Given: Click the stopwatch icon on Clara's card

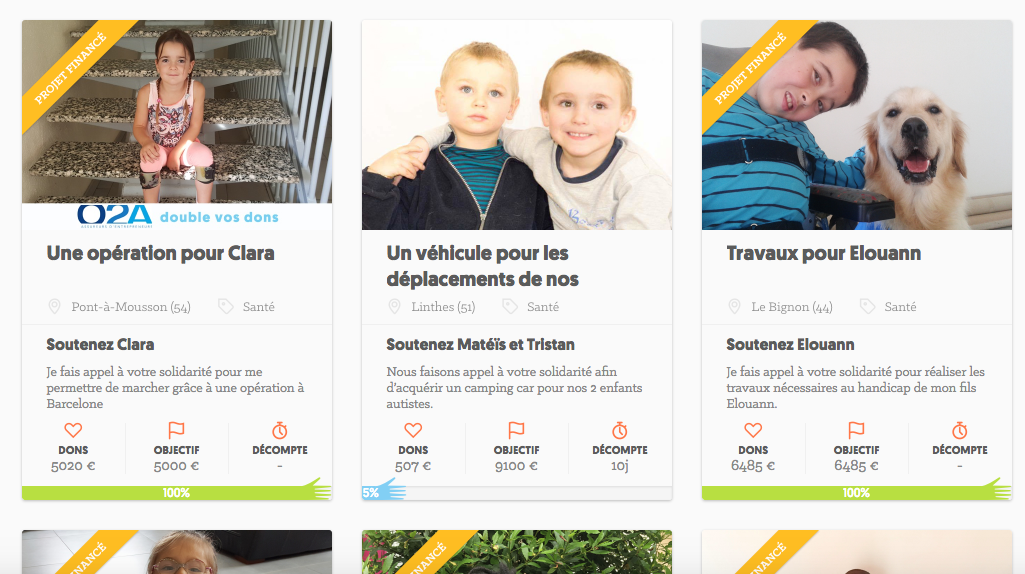Looking at the screenshot, I should [x=280, y=430].
